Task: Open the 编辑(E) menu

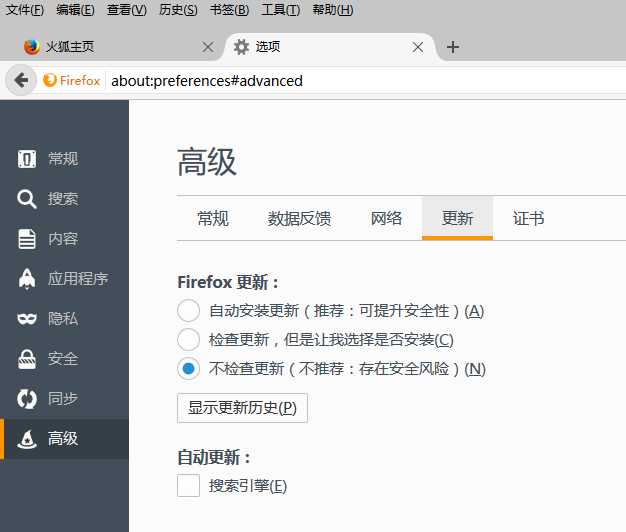Action: point(75,10)
